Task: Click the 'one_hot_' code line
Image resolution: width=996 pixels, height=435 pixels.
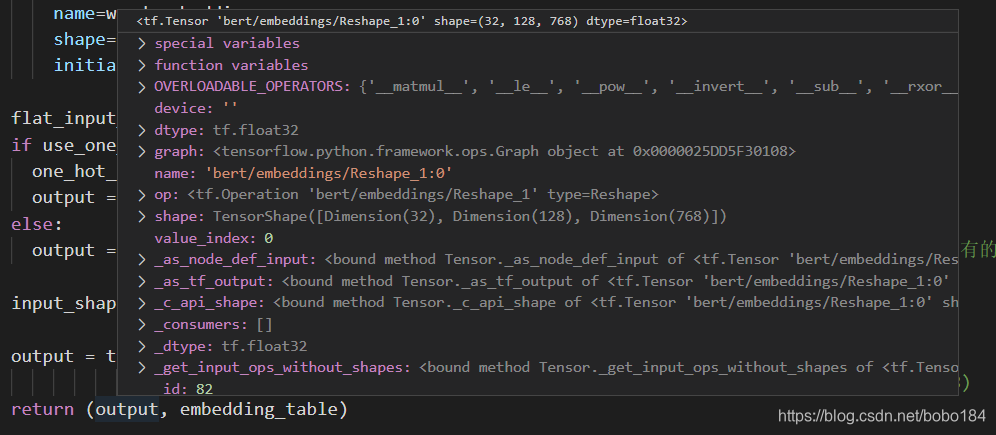Action: coord(75,171)
